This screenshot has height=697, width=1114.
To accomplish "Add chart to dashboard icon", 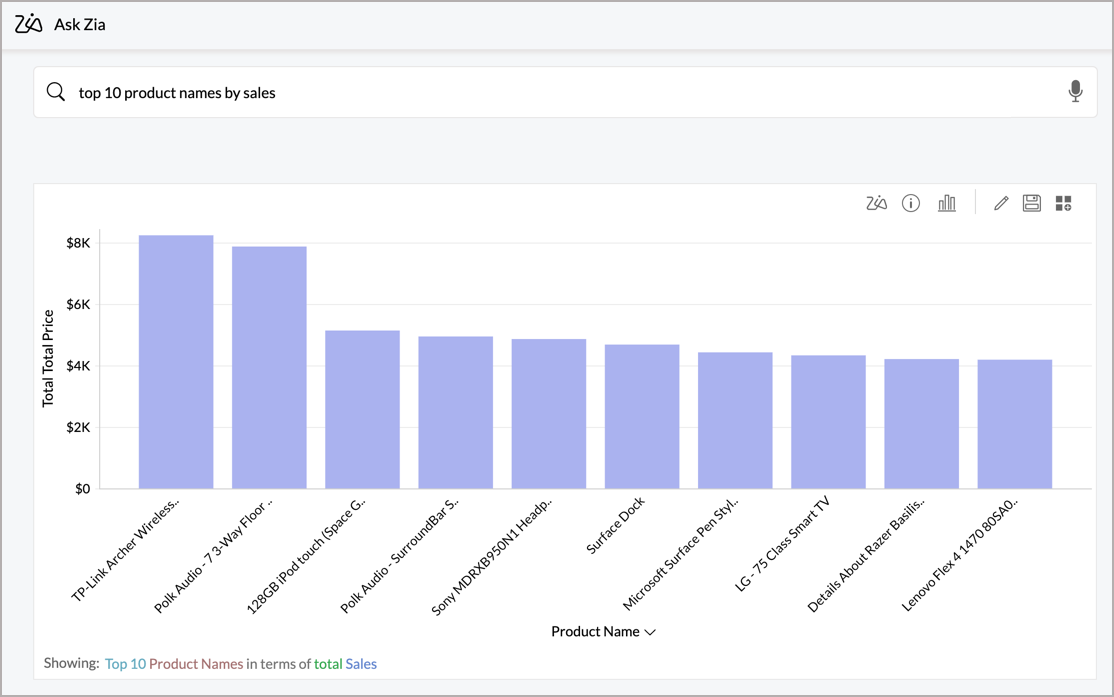I will [x=1064, y=204].
